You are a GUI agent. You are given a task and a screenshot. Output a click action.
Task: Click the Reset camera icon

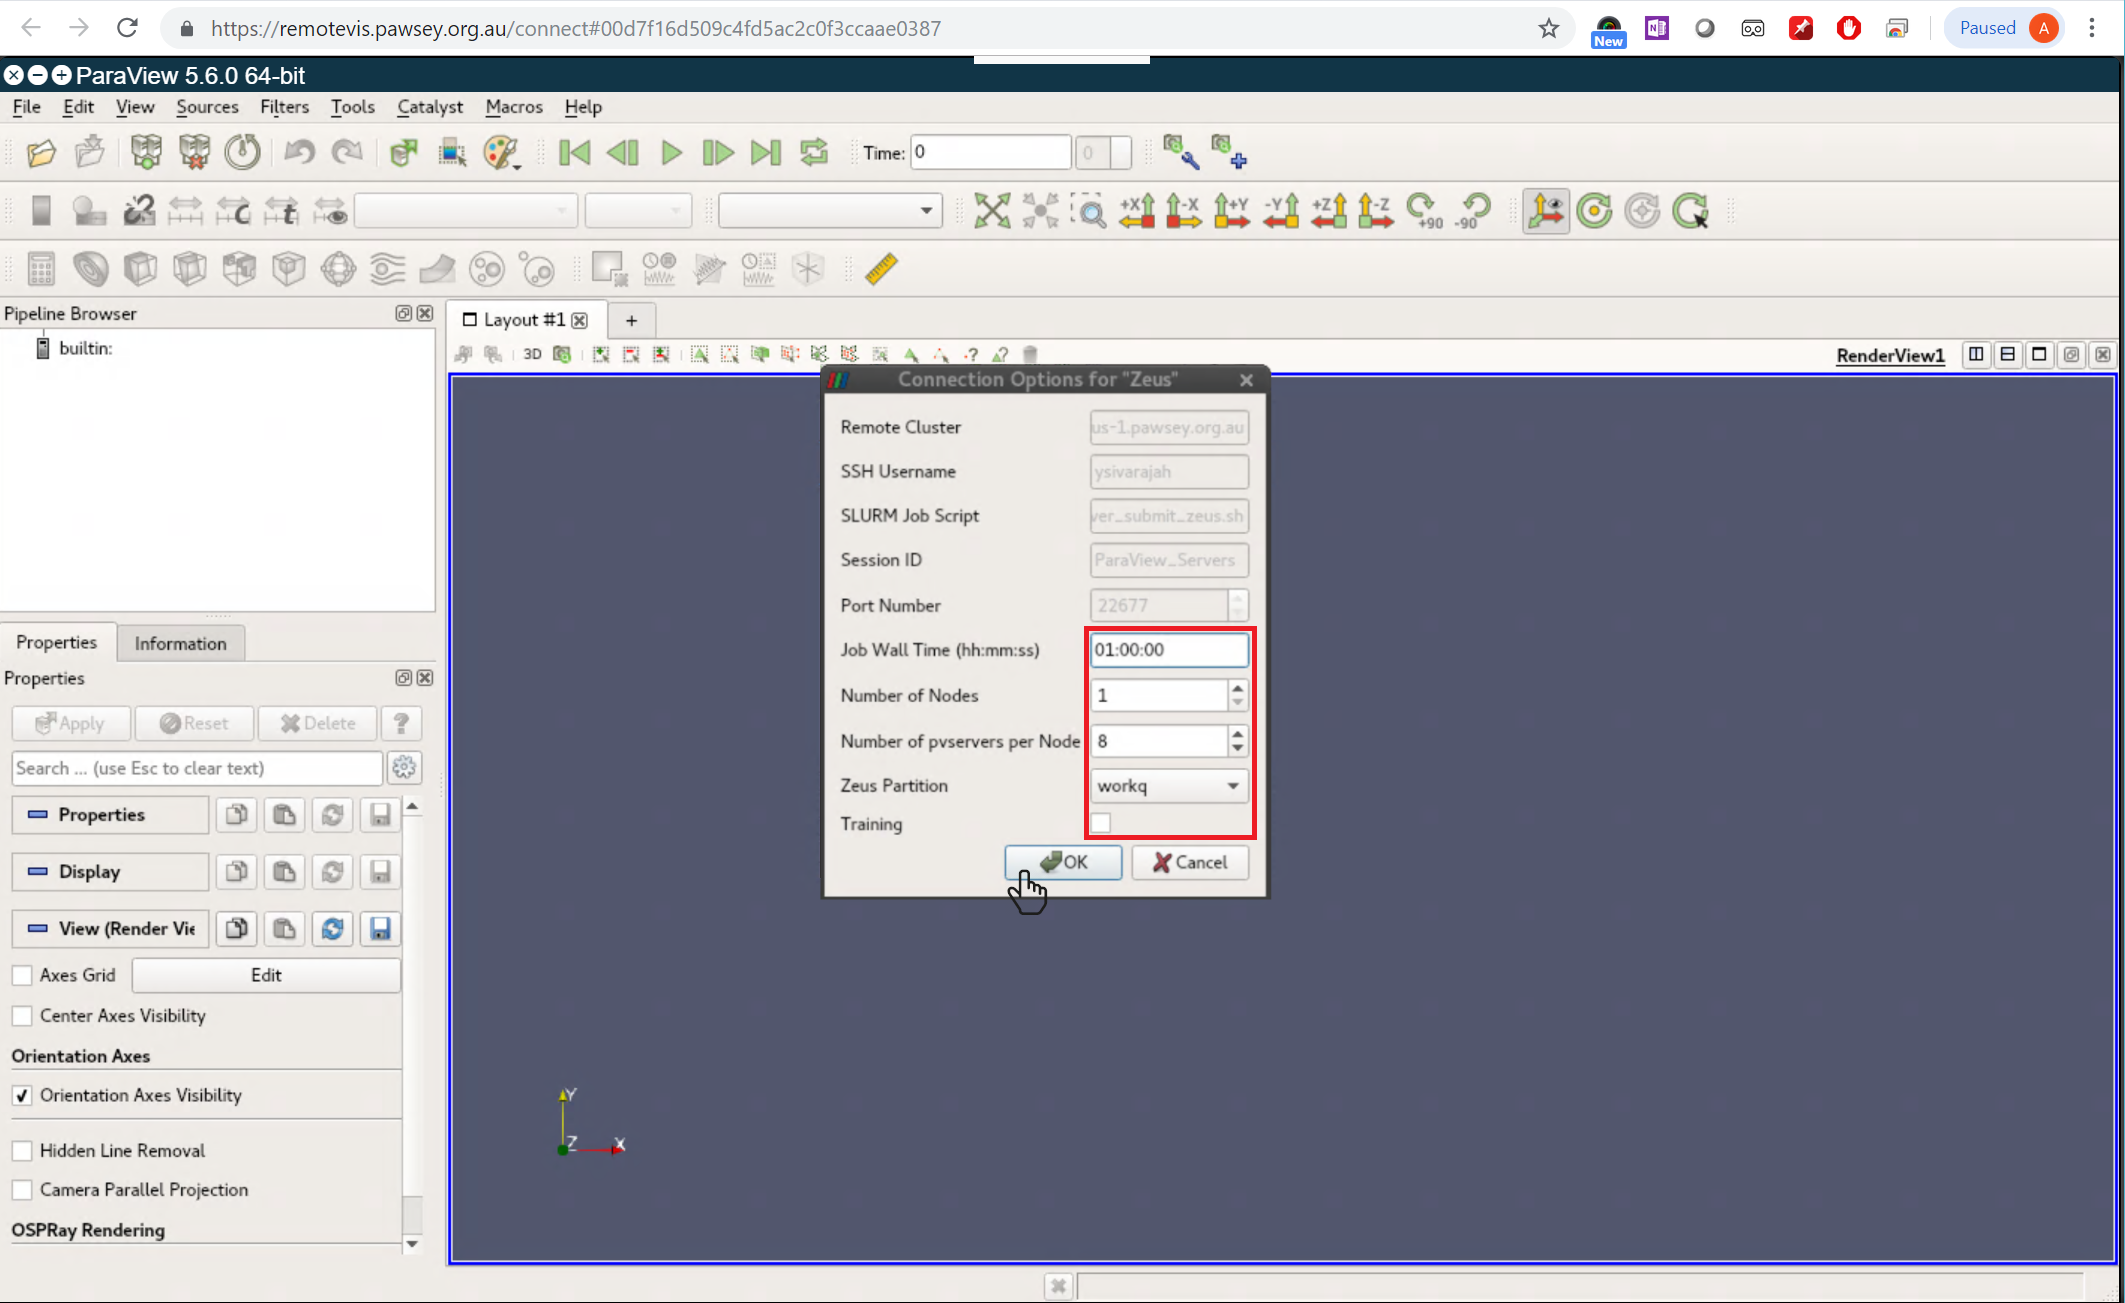[992, 211]
